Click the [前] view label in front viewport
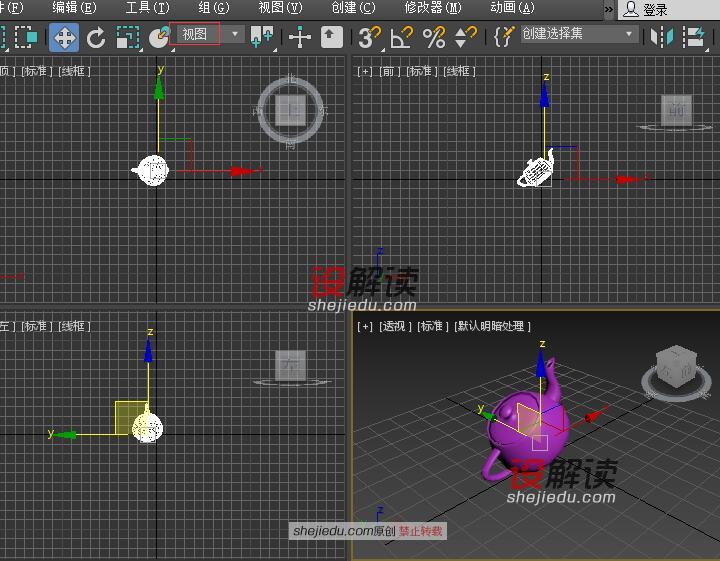Screen dimensions: 720x561 pos(389,71)
